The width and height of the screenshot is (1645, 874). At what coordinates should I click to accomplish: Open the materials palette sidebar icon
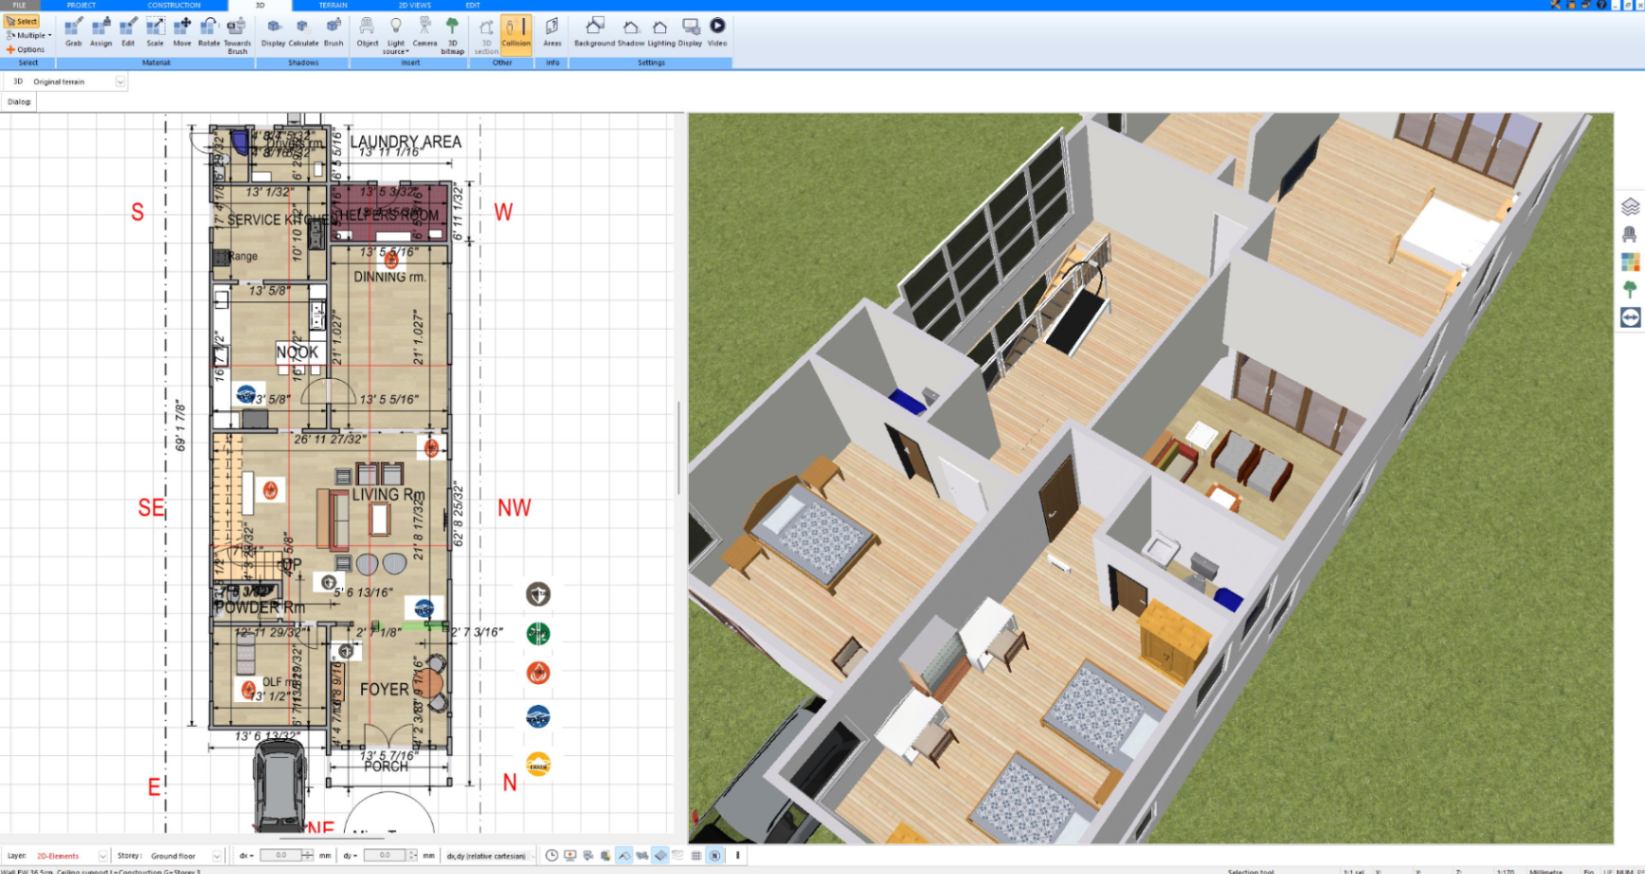pyautogui.click(x=1631, y=262)
